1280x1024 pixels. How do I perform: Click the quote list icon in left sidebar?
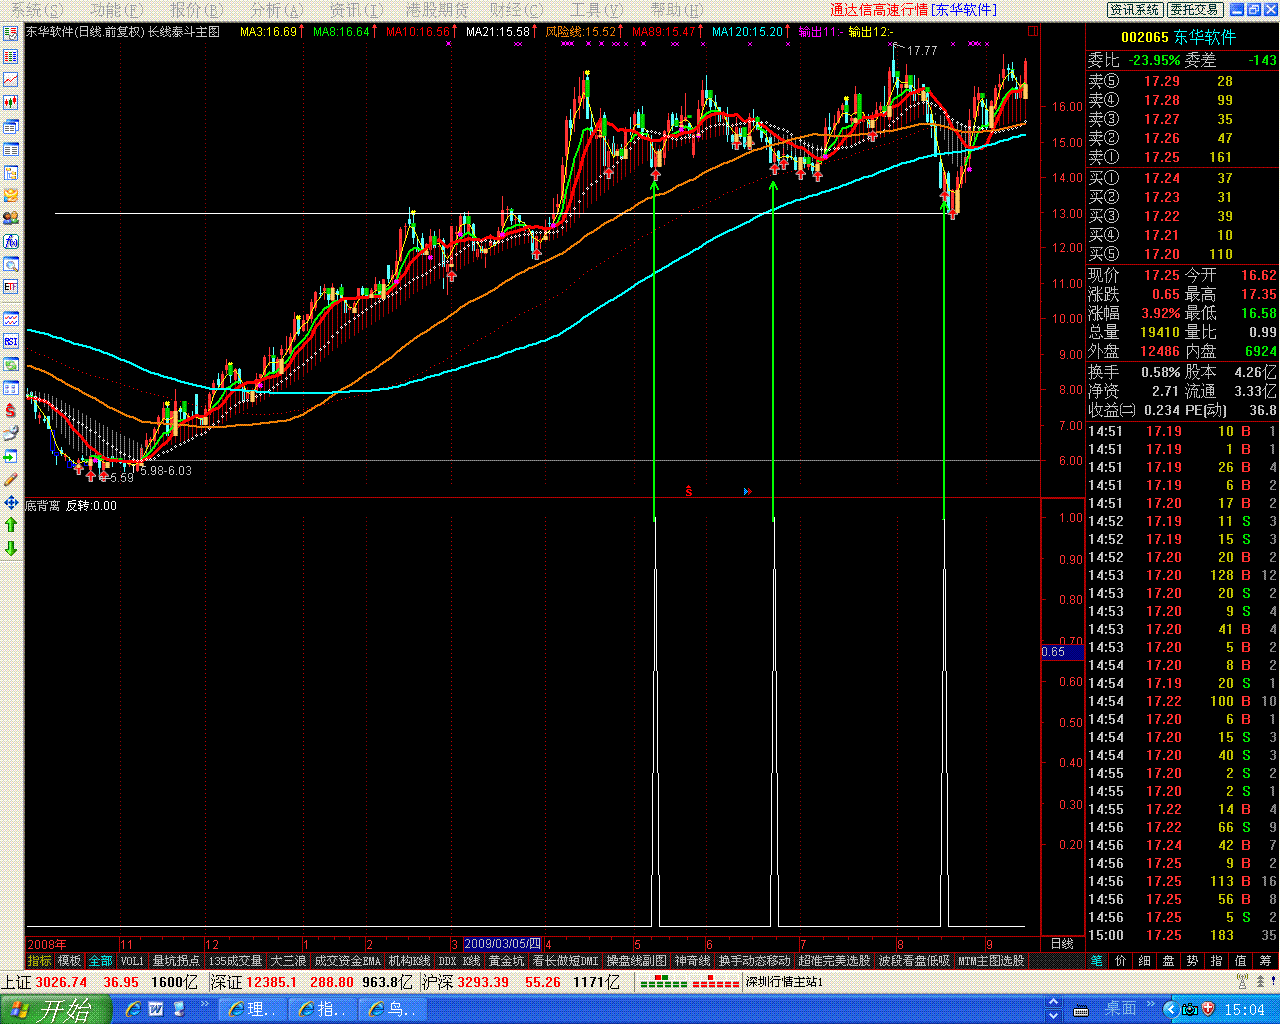11,56
